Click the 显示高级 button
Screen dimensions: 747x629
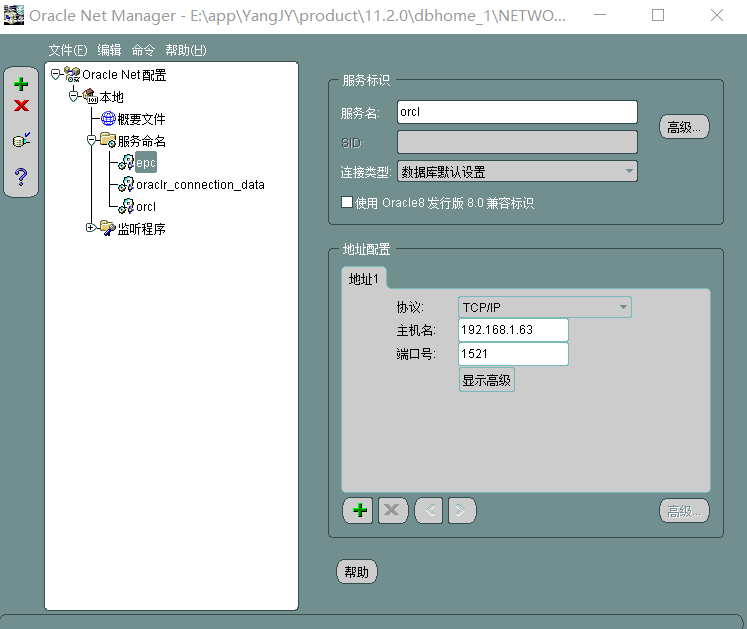click(486, 380)
